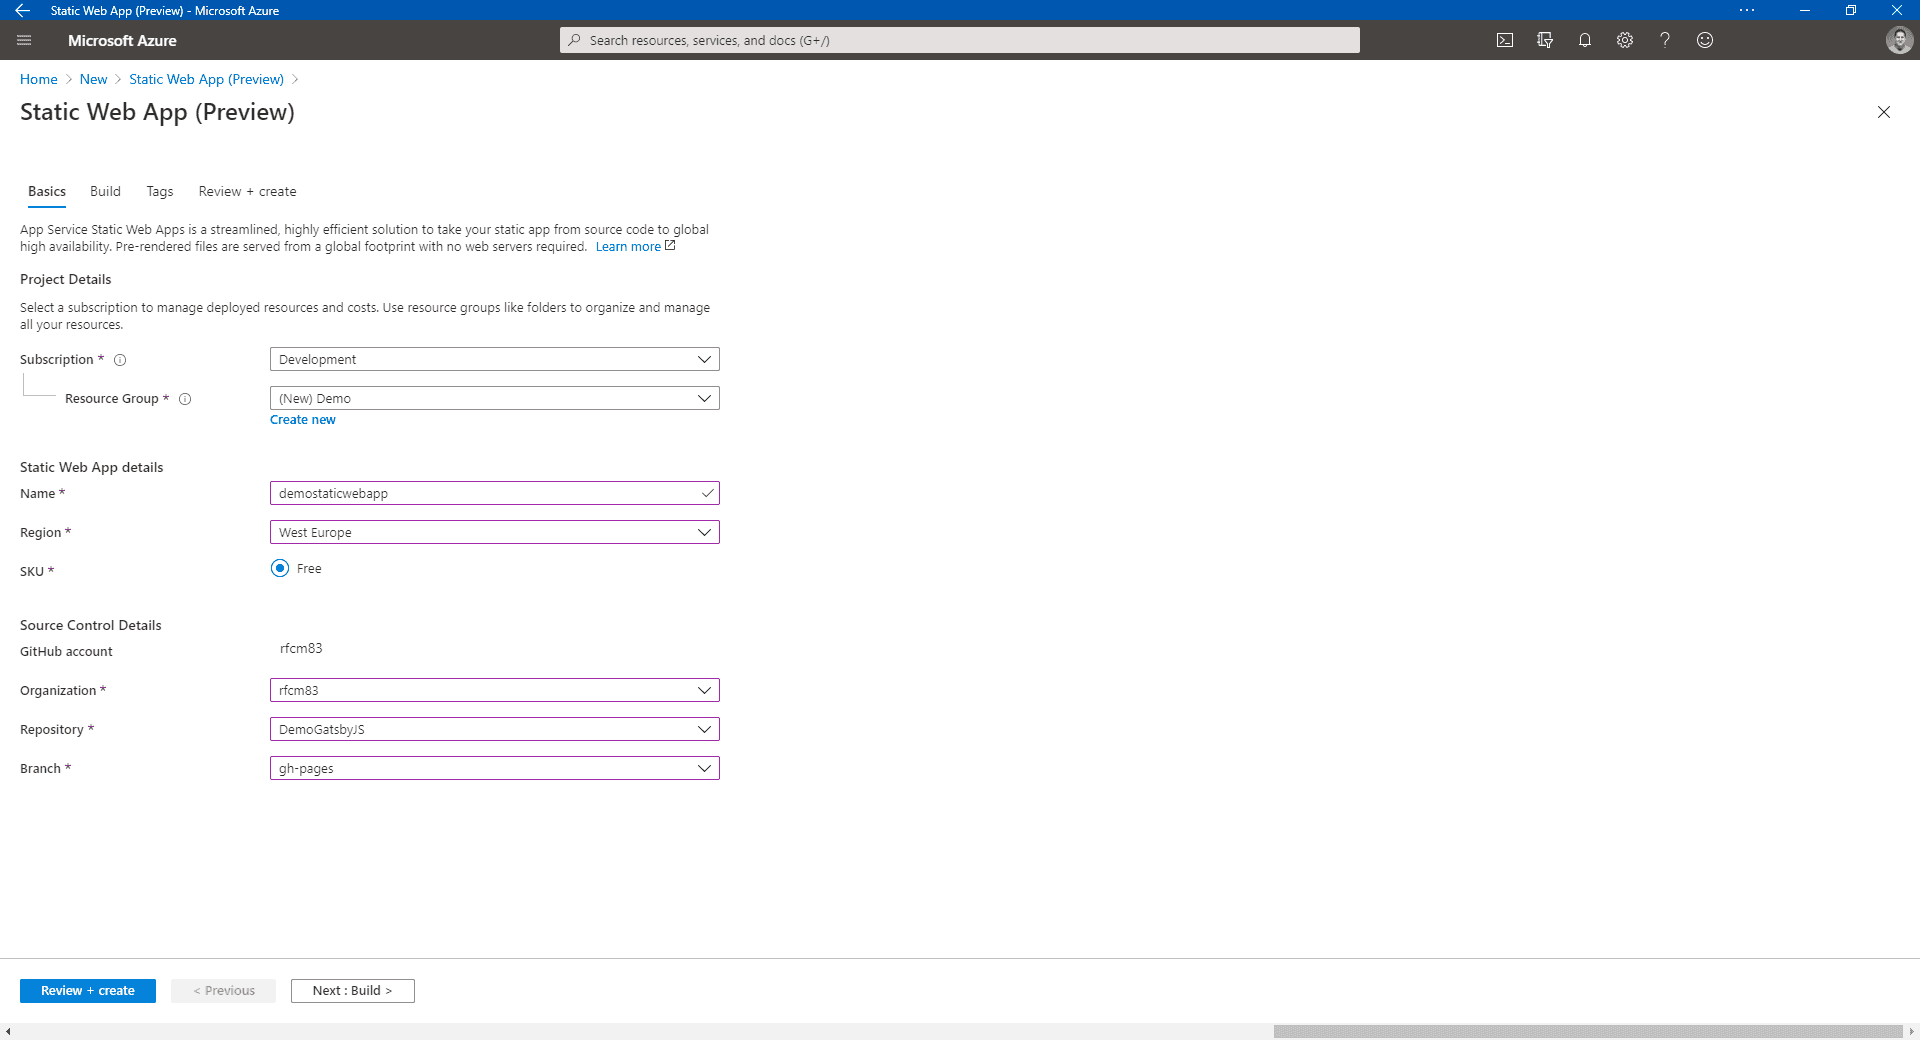
Task: Open the help question mark icon
Action: (1665, 40)
